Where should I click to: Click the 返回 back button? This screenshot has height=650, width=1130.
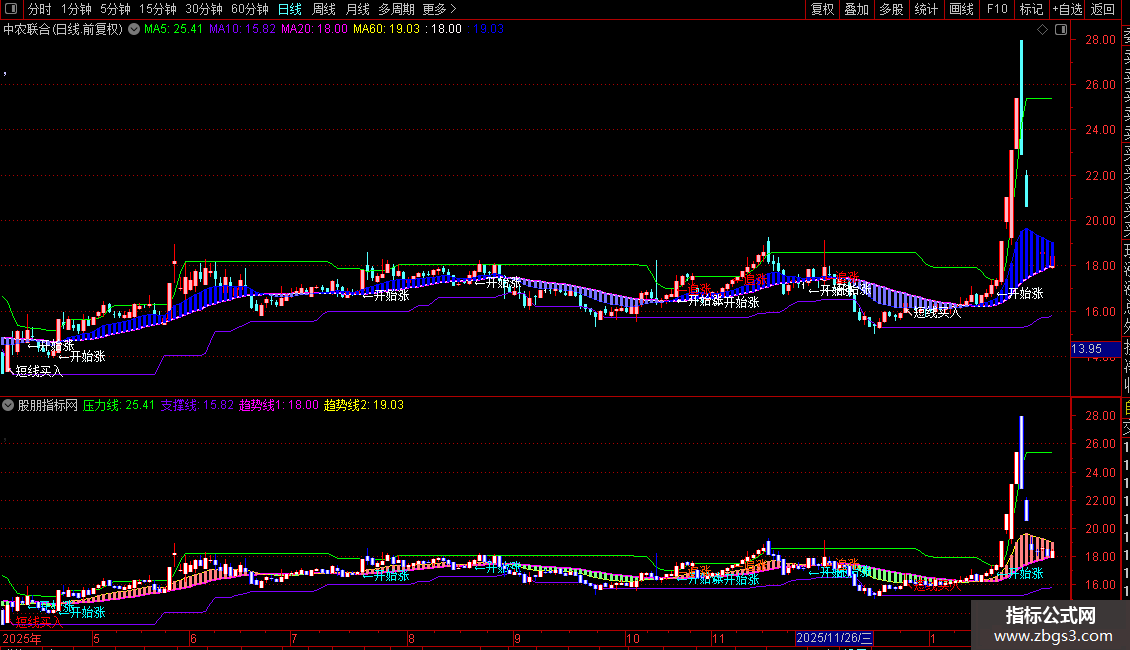click(x=1102, y=9)
